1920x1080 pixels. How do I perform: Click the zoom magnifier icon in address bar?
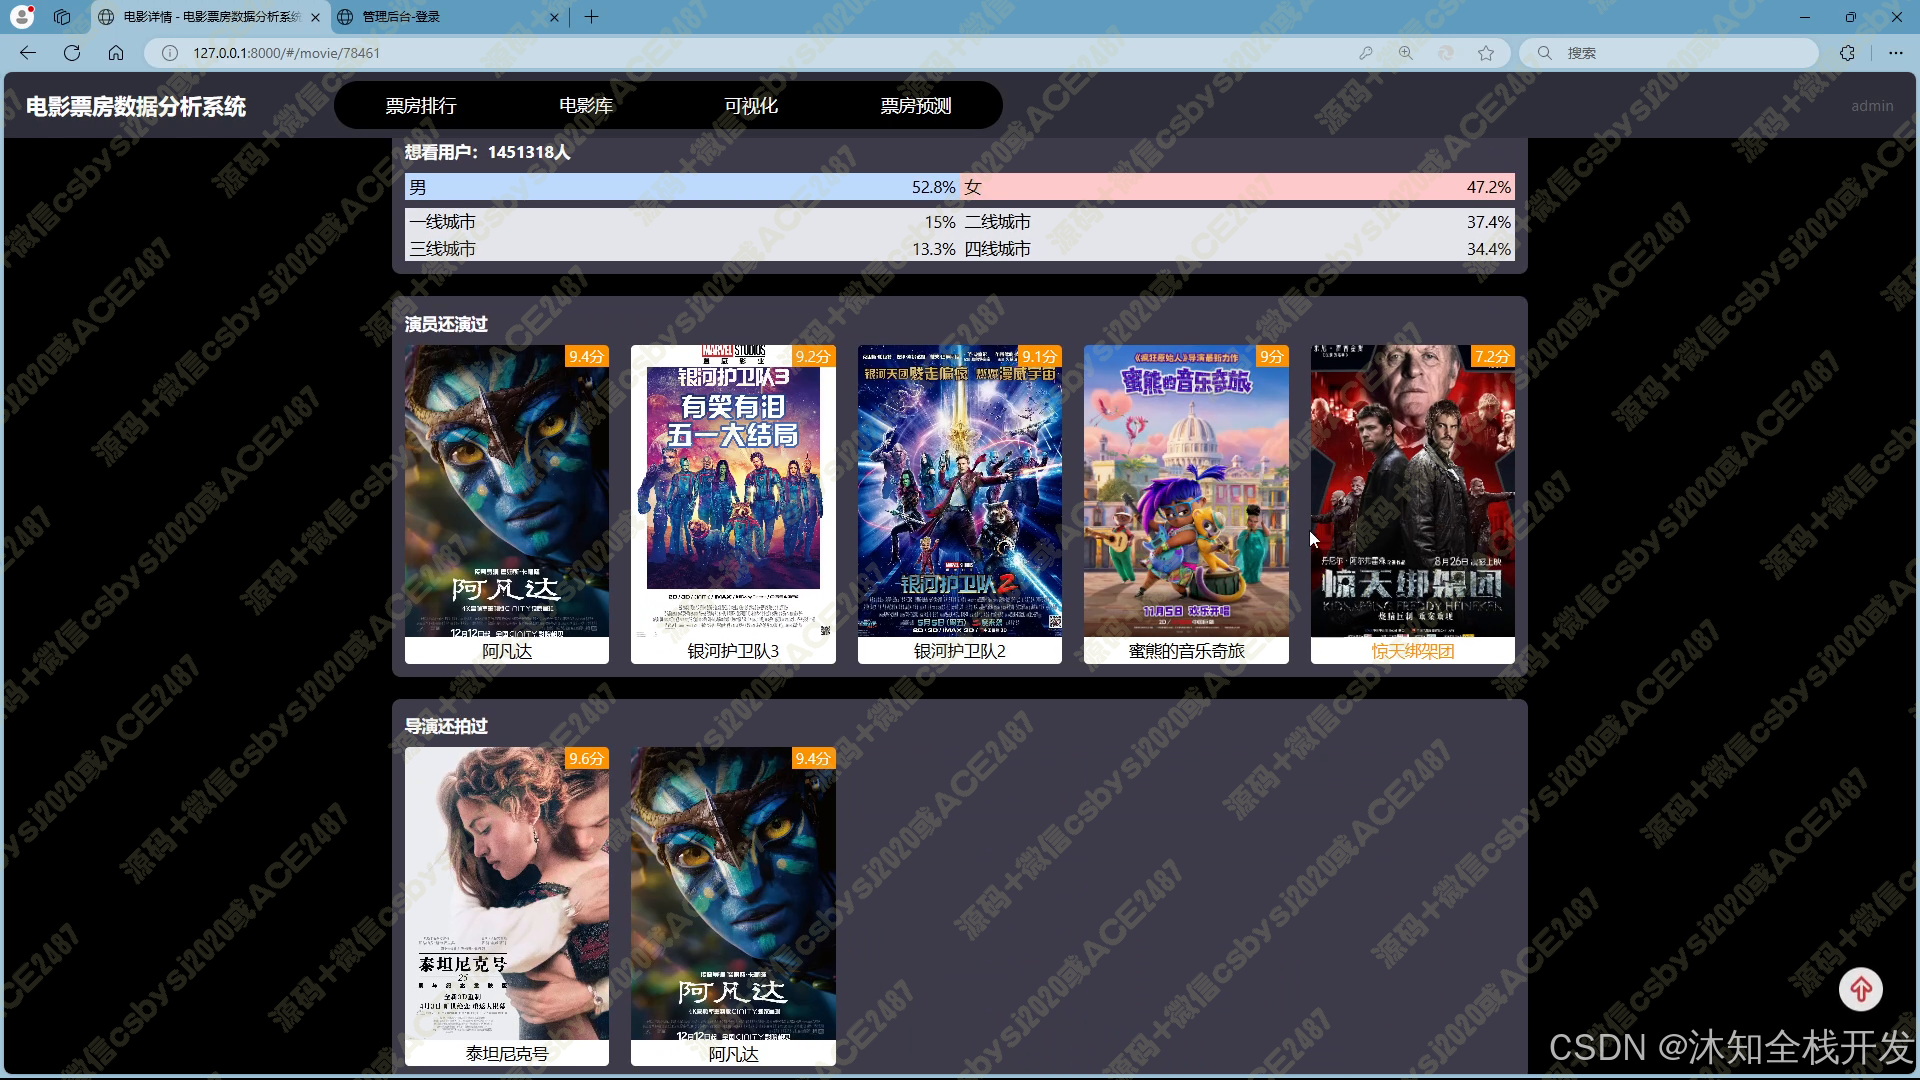[x=1406, y=53]
